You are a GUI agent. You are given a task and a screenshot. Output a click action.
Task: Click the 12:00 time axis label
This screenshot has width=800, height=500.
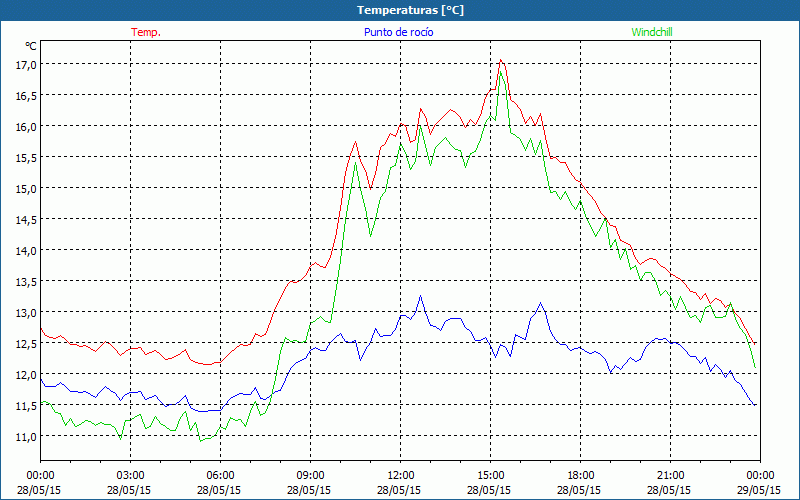401,476
